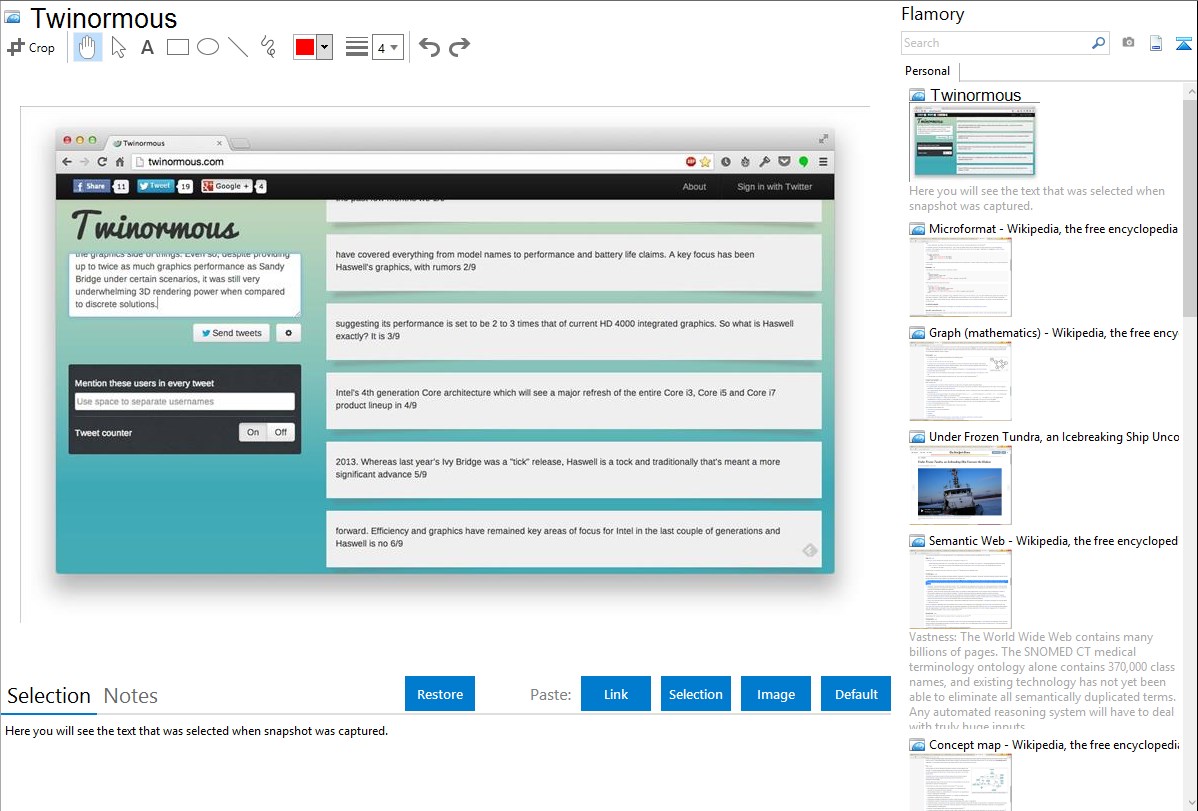1198x811 pixels.
Task: Open Graph (mathematics) snapshot title
Action: pos(1053,333)
